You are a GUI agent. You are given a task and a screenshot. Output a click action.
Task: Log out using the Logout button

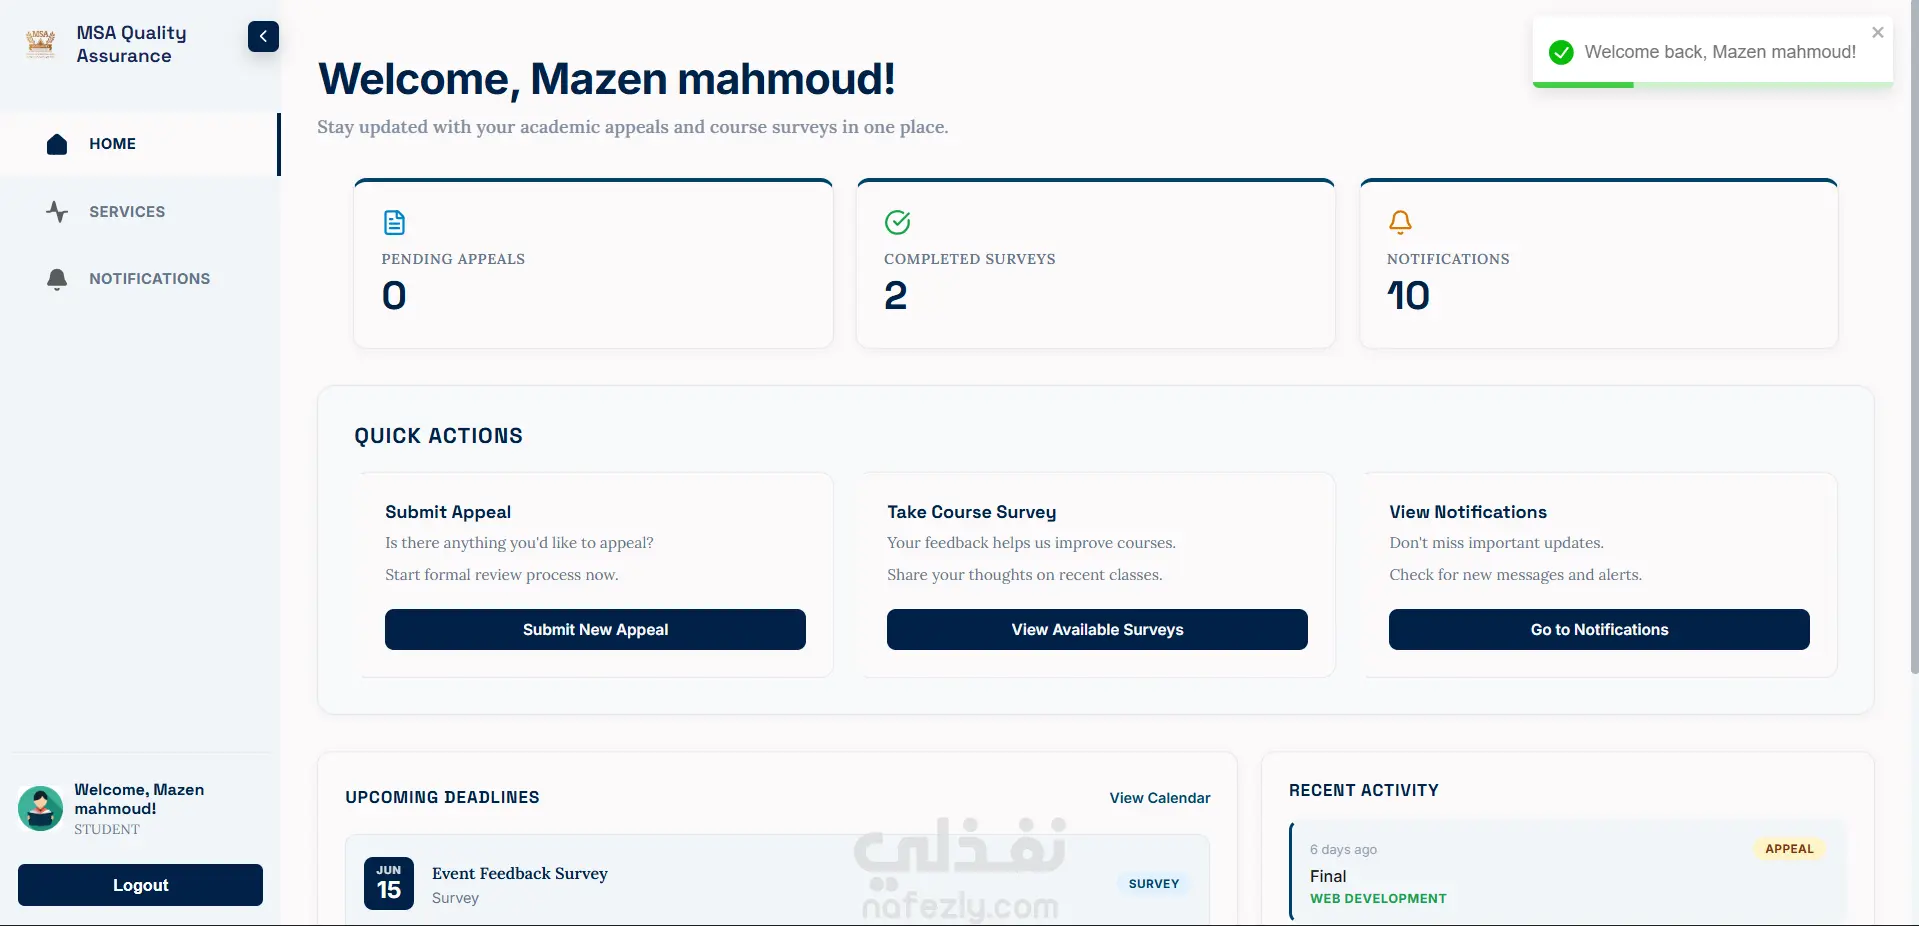point(140,885)
